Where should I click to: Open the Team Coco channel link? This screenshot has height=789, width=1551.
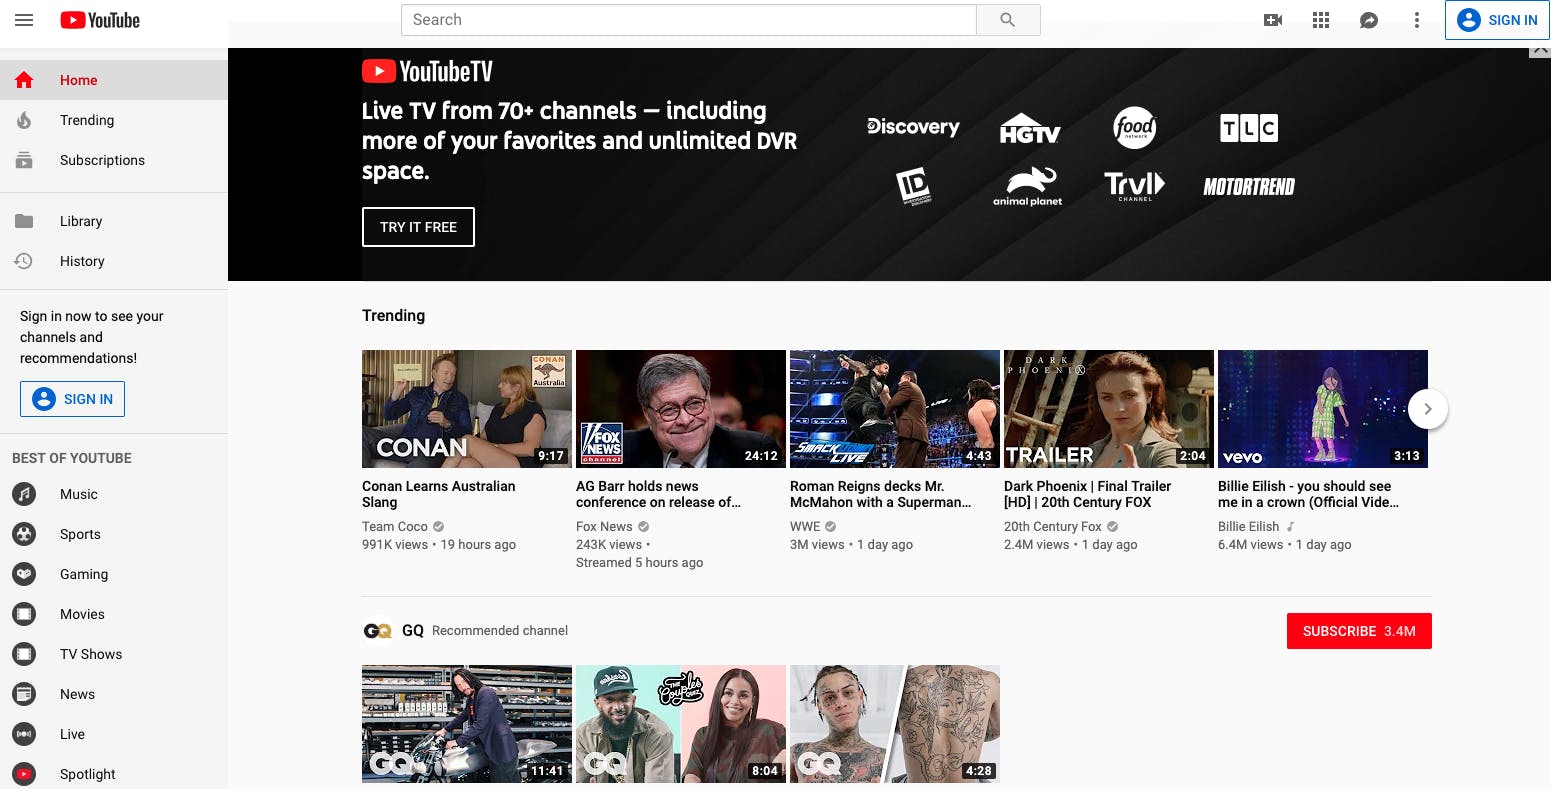coord(395,527)
